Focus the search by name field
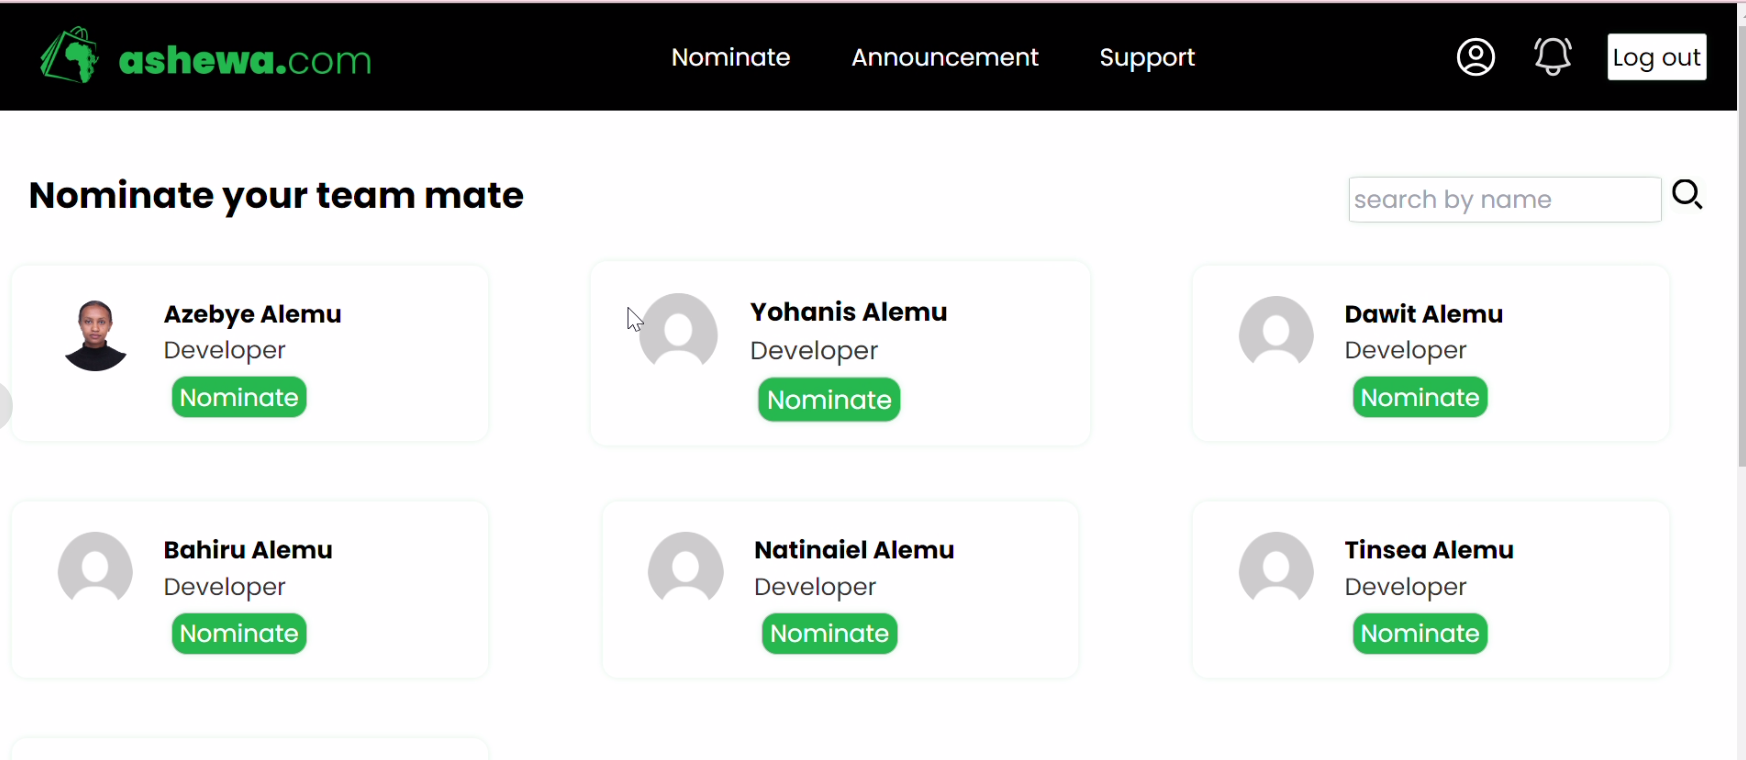Viewport: 1746px width, 760px height. [x=1504, y=200]
